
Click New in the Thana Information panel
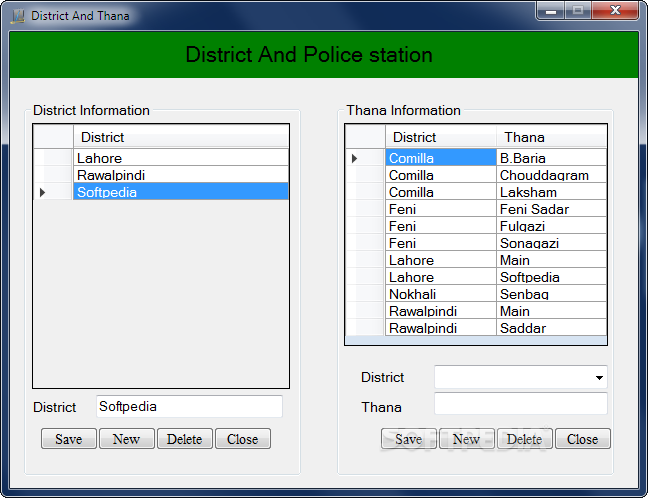tap(466, 439)
